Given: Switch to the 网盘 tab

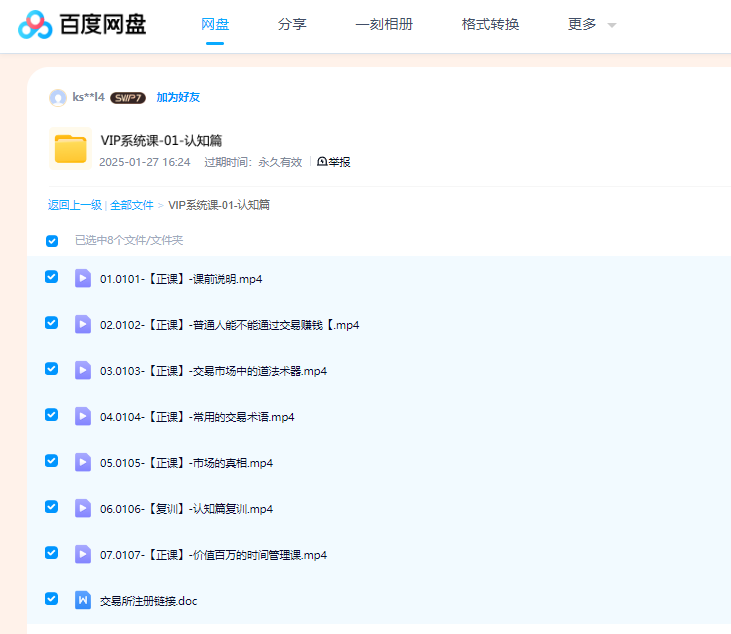Looking at the screenshot, I should [x=215, y=24].
